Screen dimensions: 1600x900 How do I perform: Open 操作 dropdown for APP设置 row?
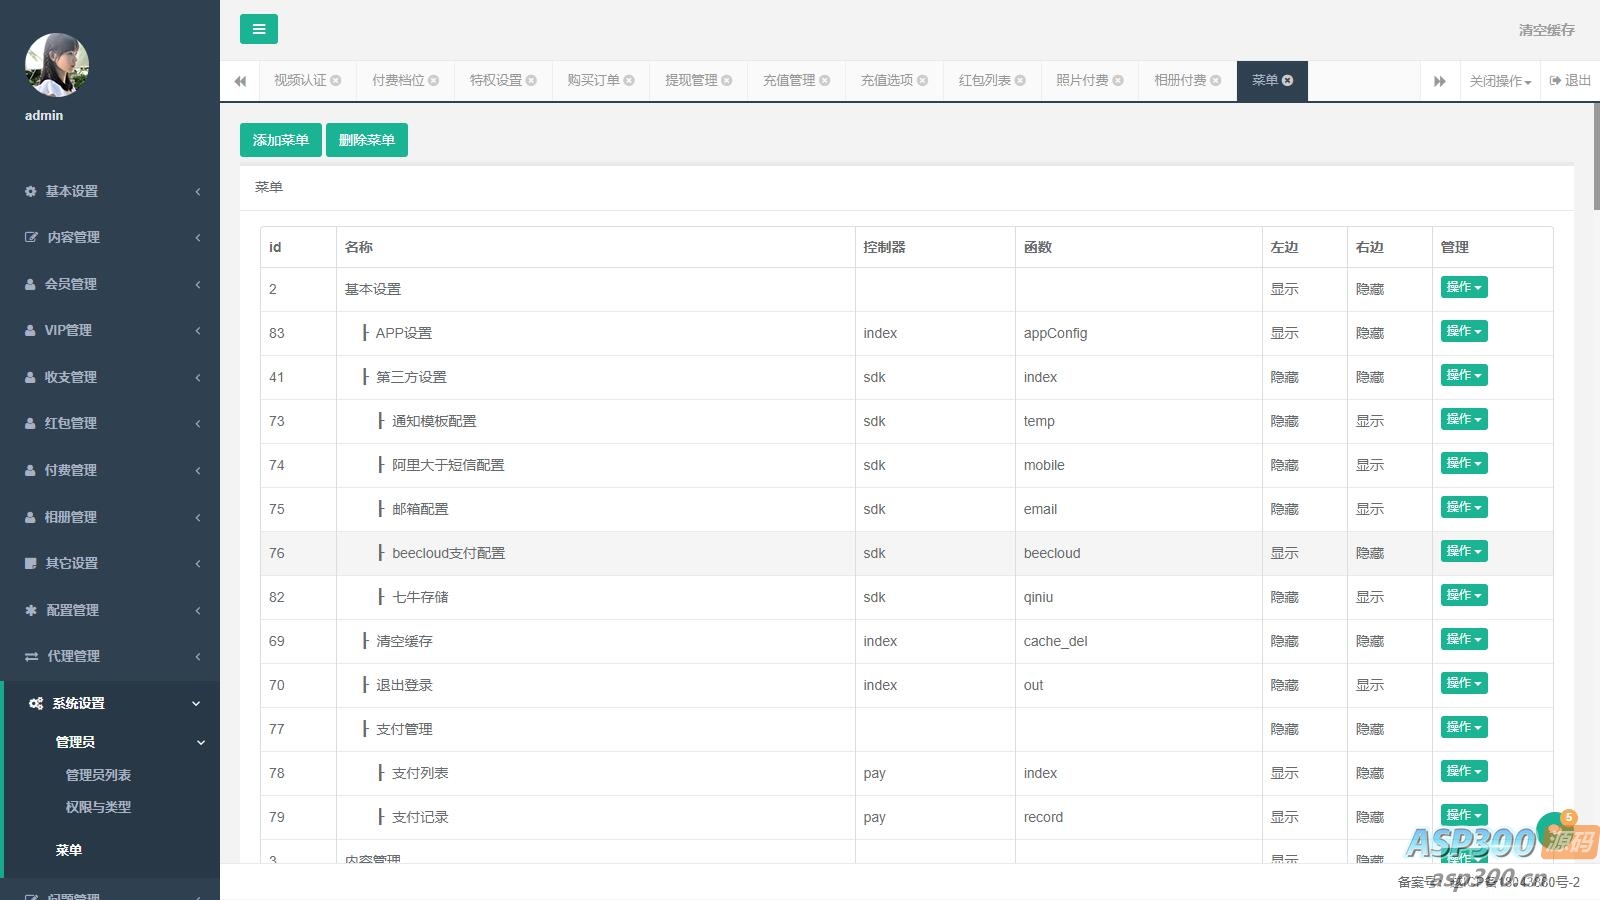(x=1464, y=331)
